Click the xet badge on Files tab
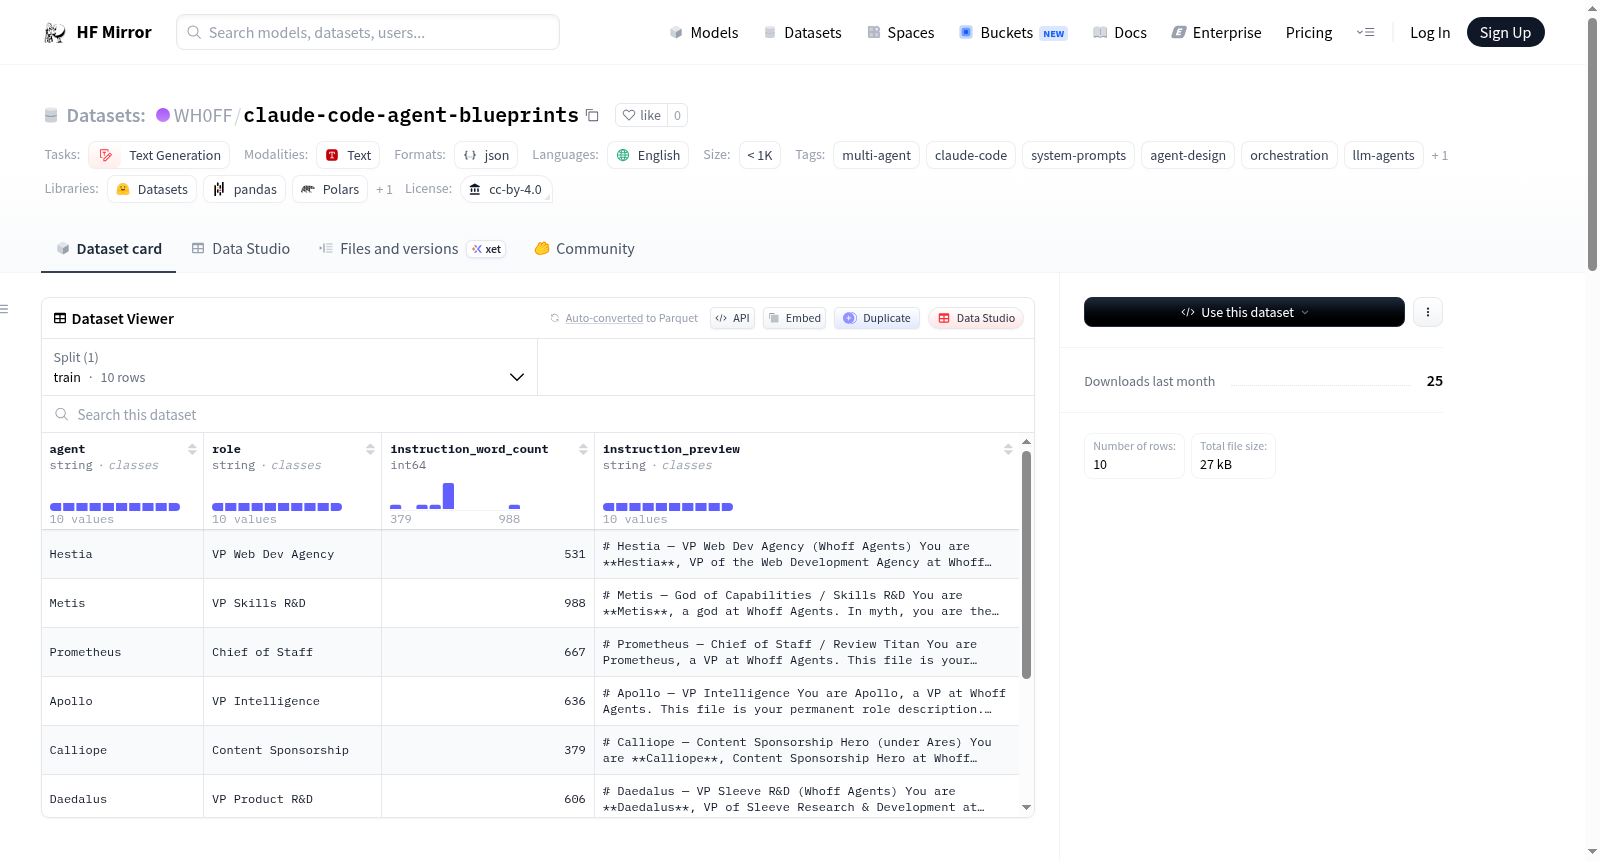The image size is (1600, 861). coord(487,249)
